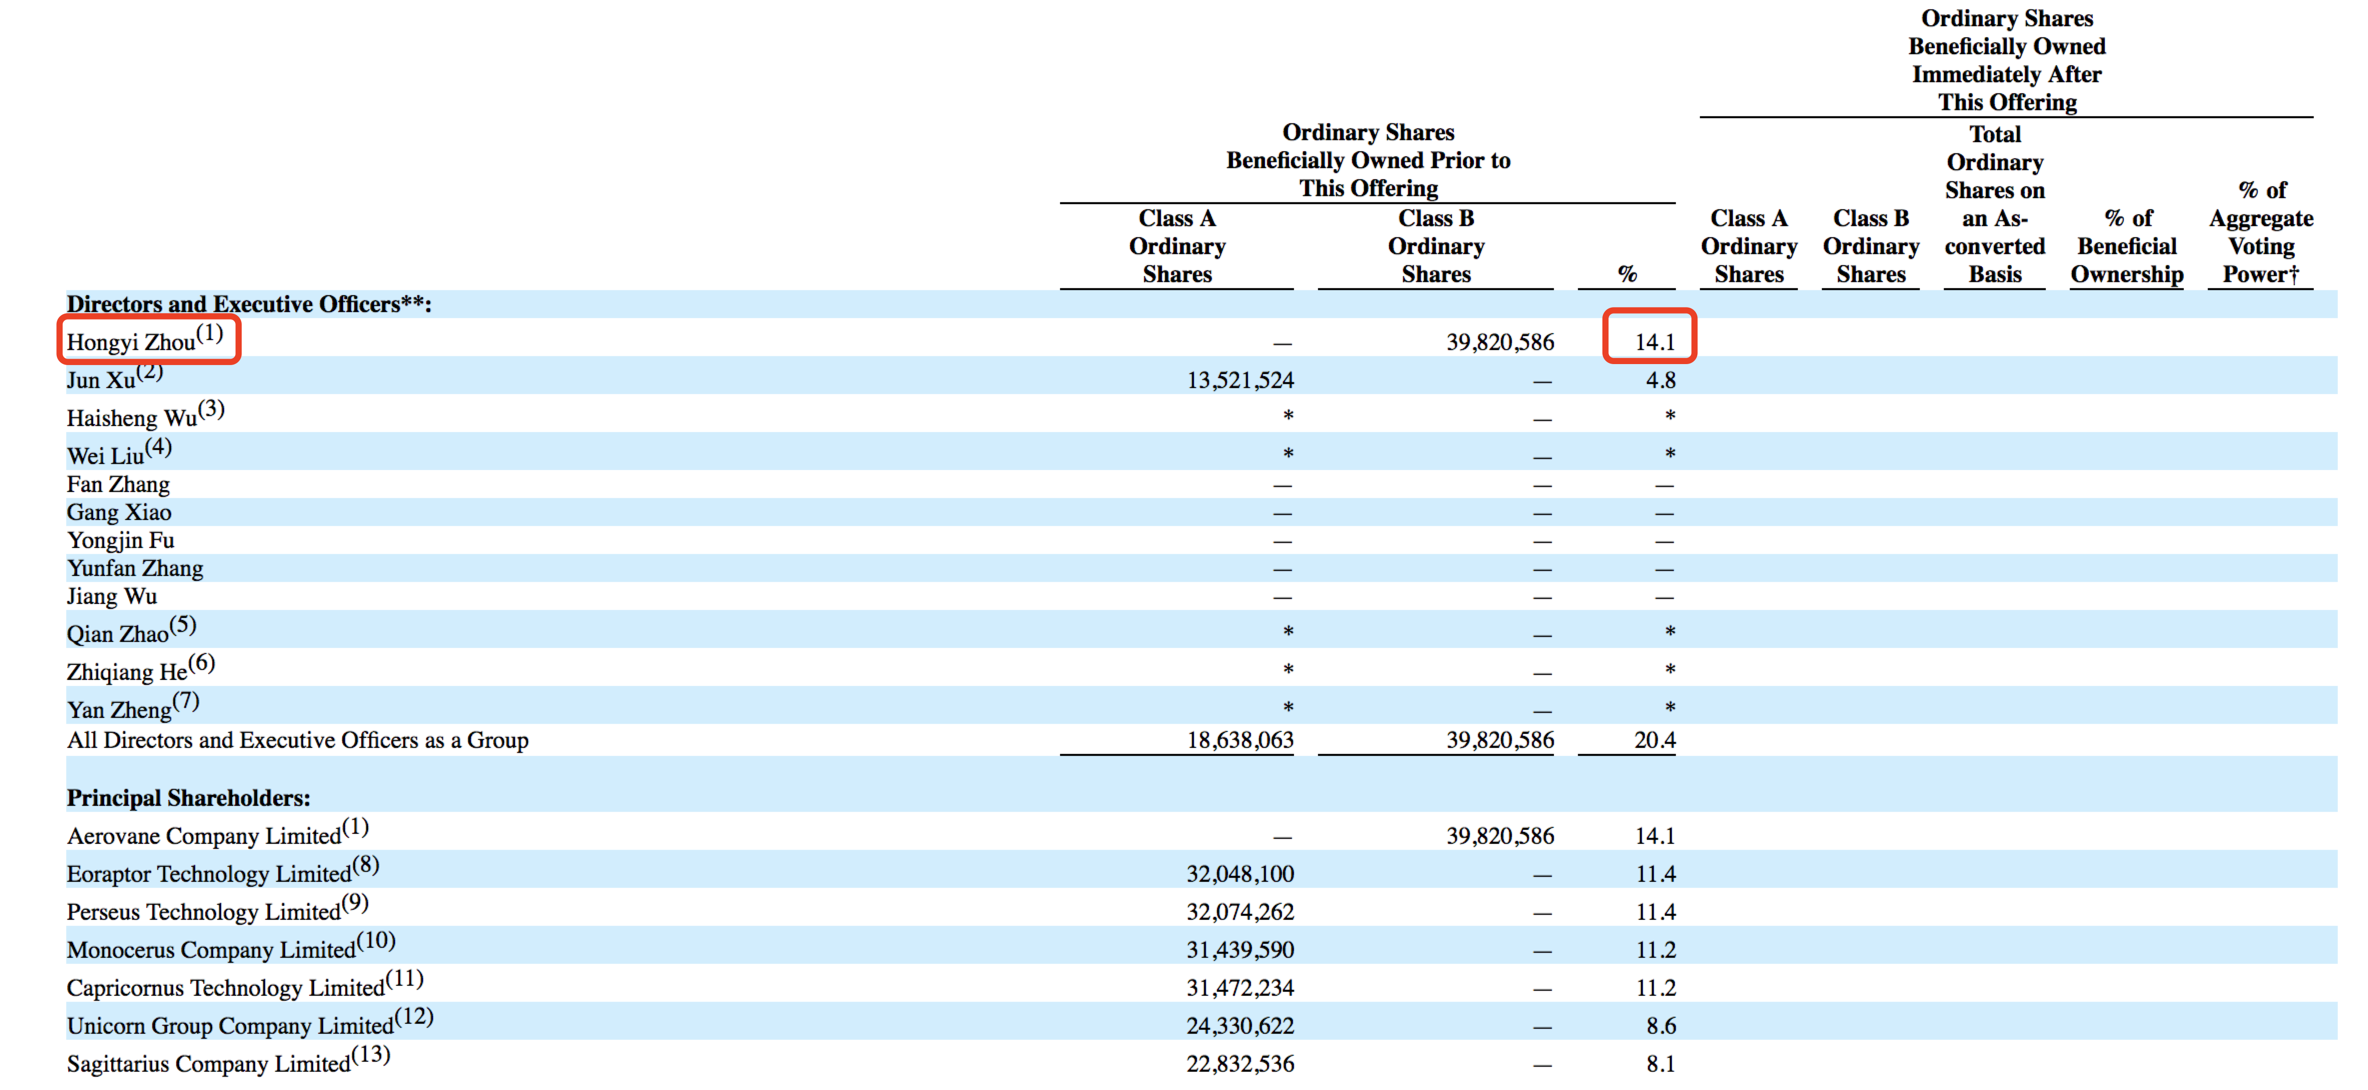Click the Directors and Executive Officers heading
The height and width of the screenshot is (1090, 2368).
tap(249, 304)
